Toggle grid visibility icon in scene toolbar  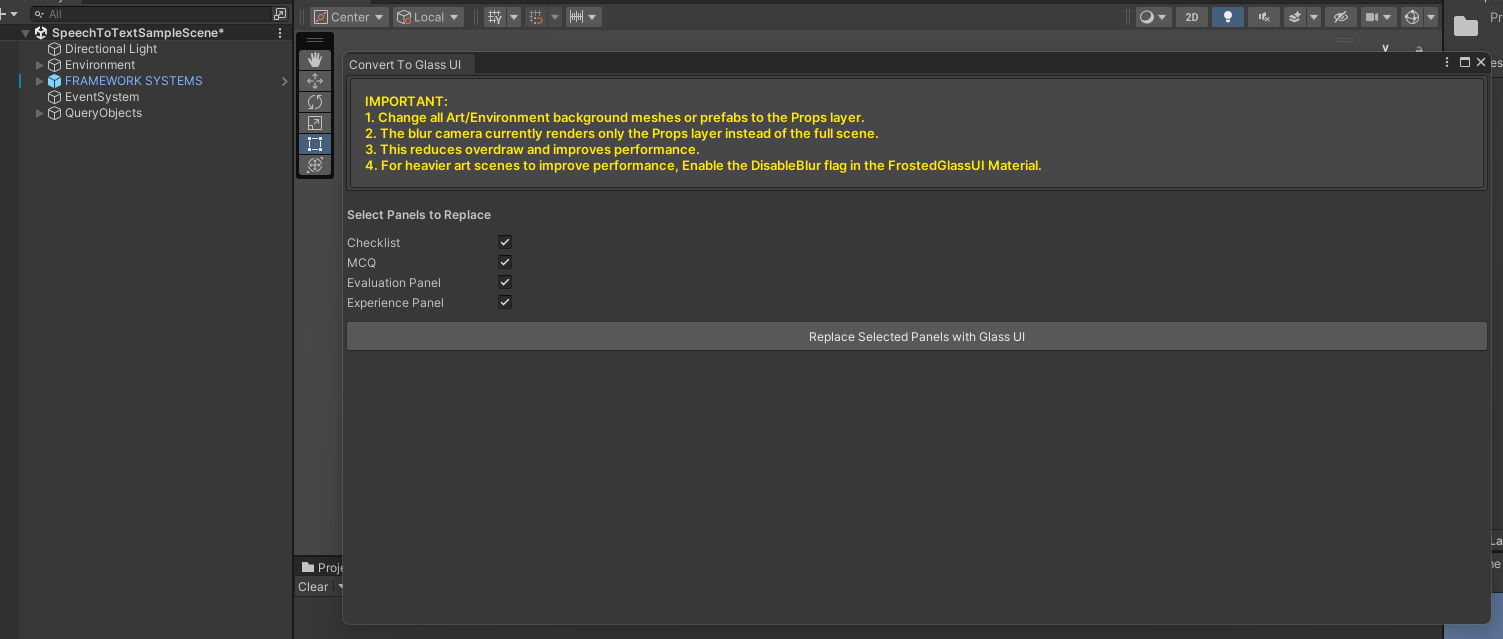tap(494, 17)
